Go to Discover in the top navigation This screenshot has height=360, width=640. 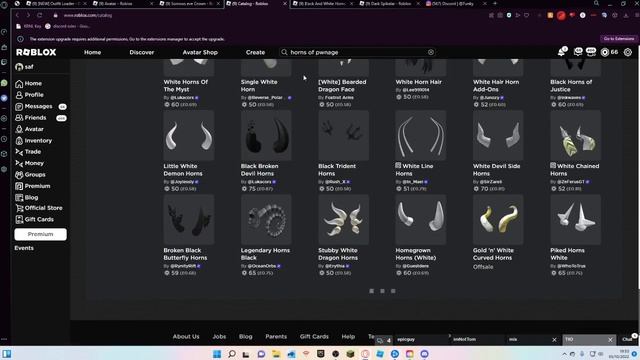point(142,52)
